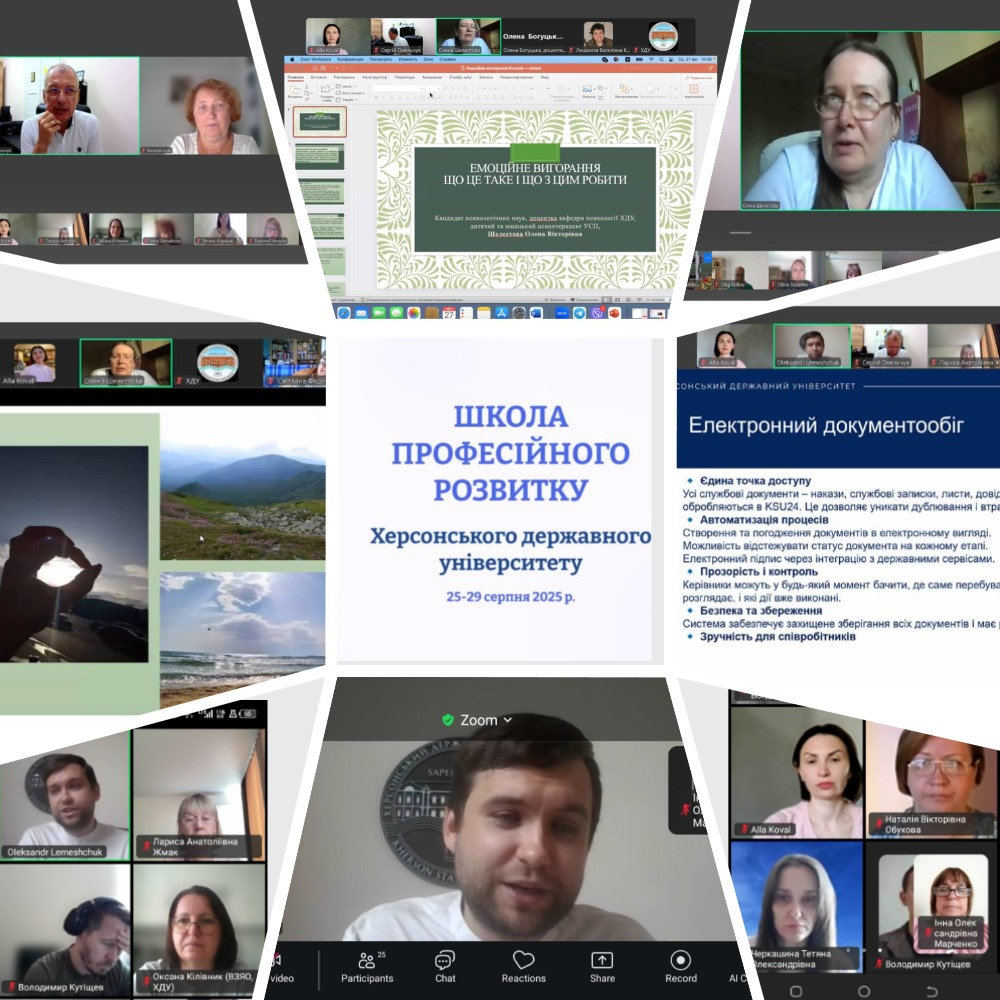Adjust the PowerPoint zoom slider in status bar

pos(656,300)
